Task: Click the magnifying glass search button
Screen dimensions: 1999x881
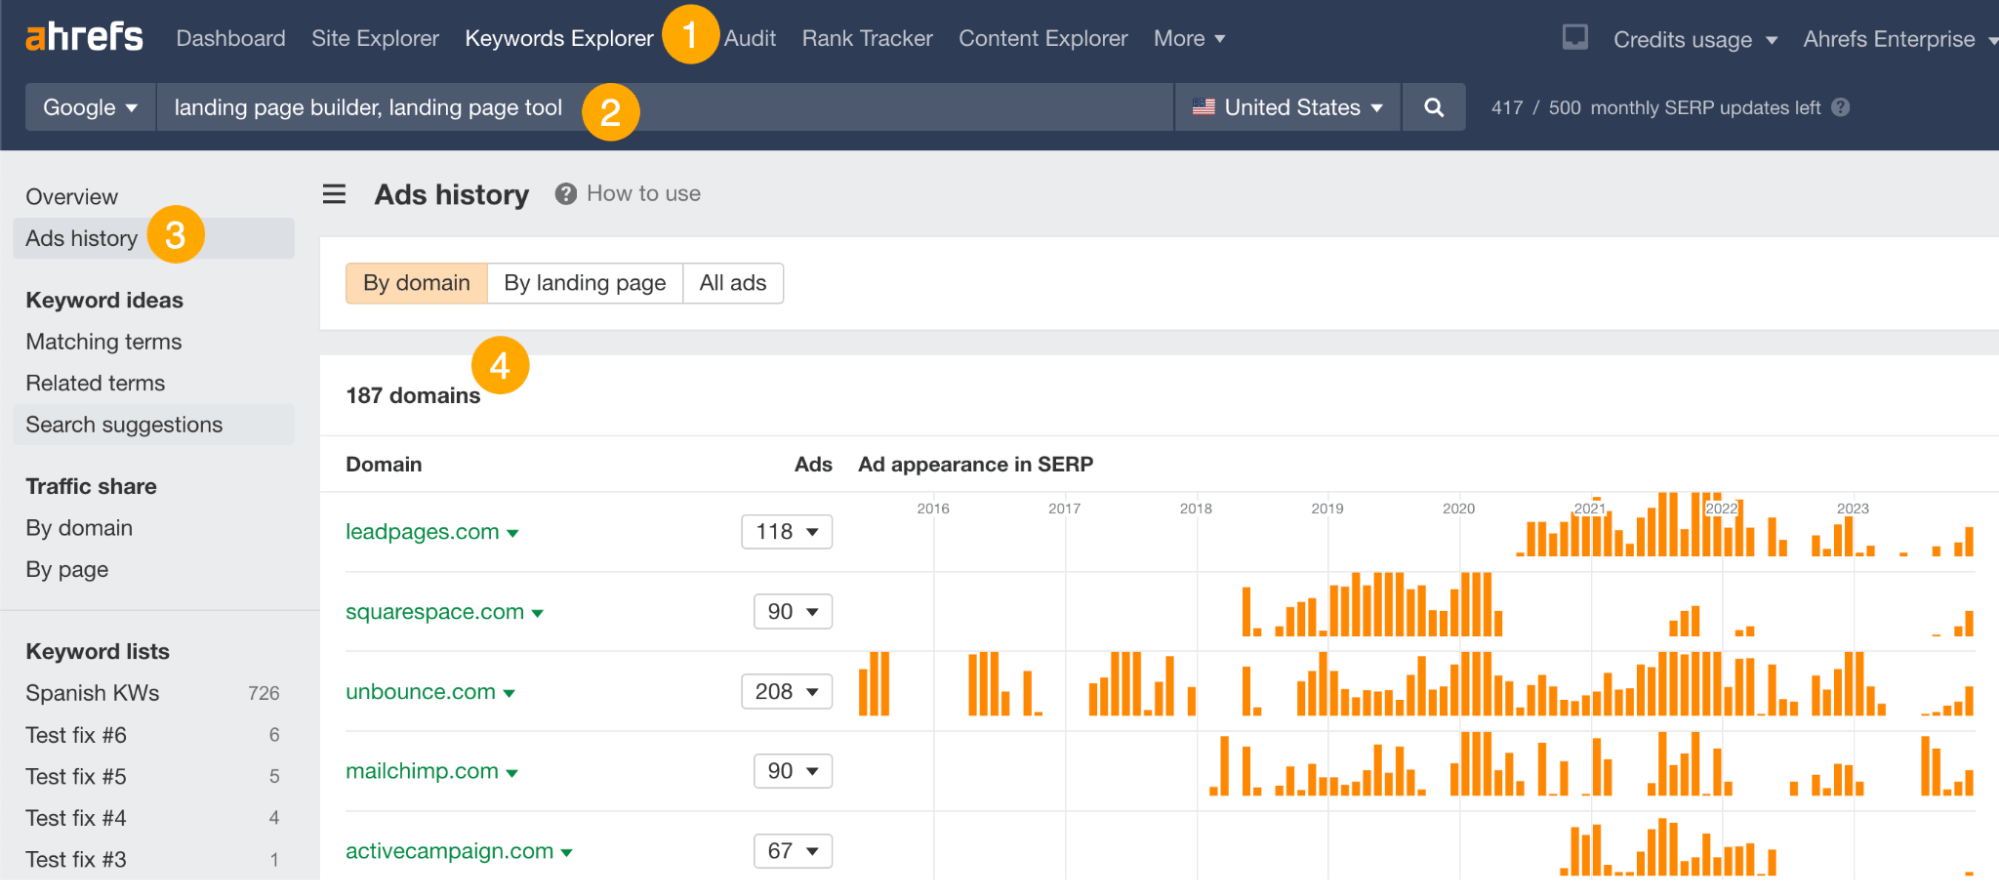Action: [x=1433, y=108]
